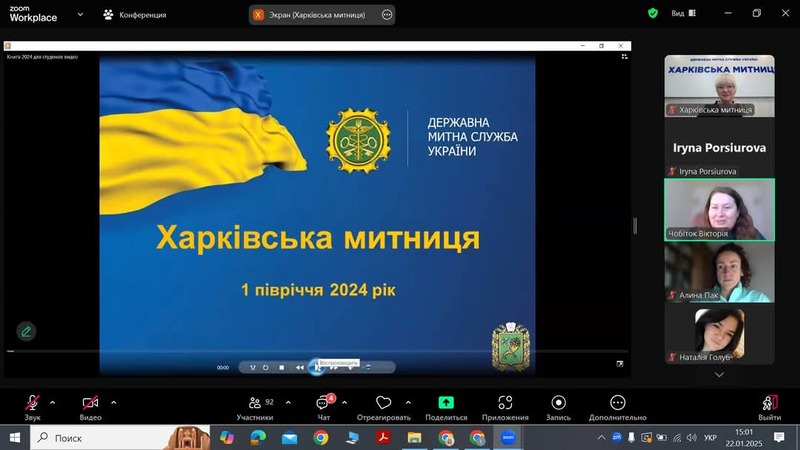This screenshot has width=800, height=450.
Task: Open File Explorer from the taskbar
Action: pos(414,438)
